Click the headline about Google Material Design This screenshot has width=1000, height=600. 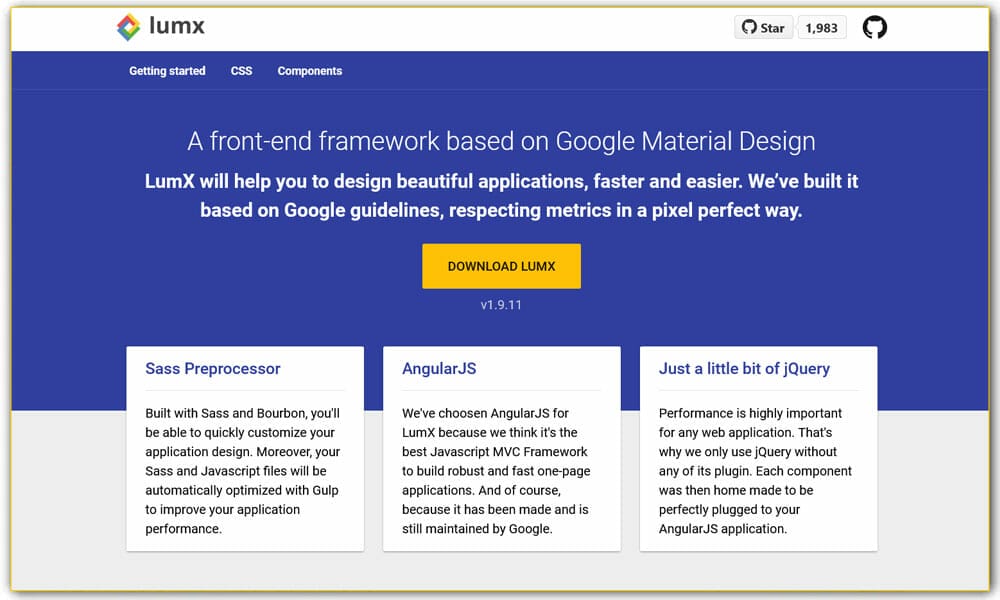(501, 141)
